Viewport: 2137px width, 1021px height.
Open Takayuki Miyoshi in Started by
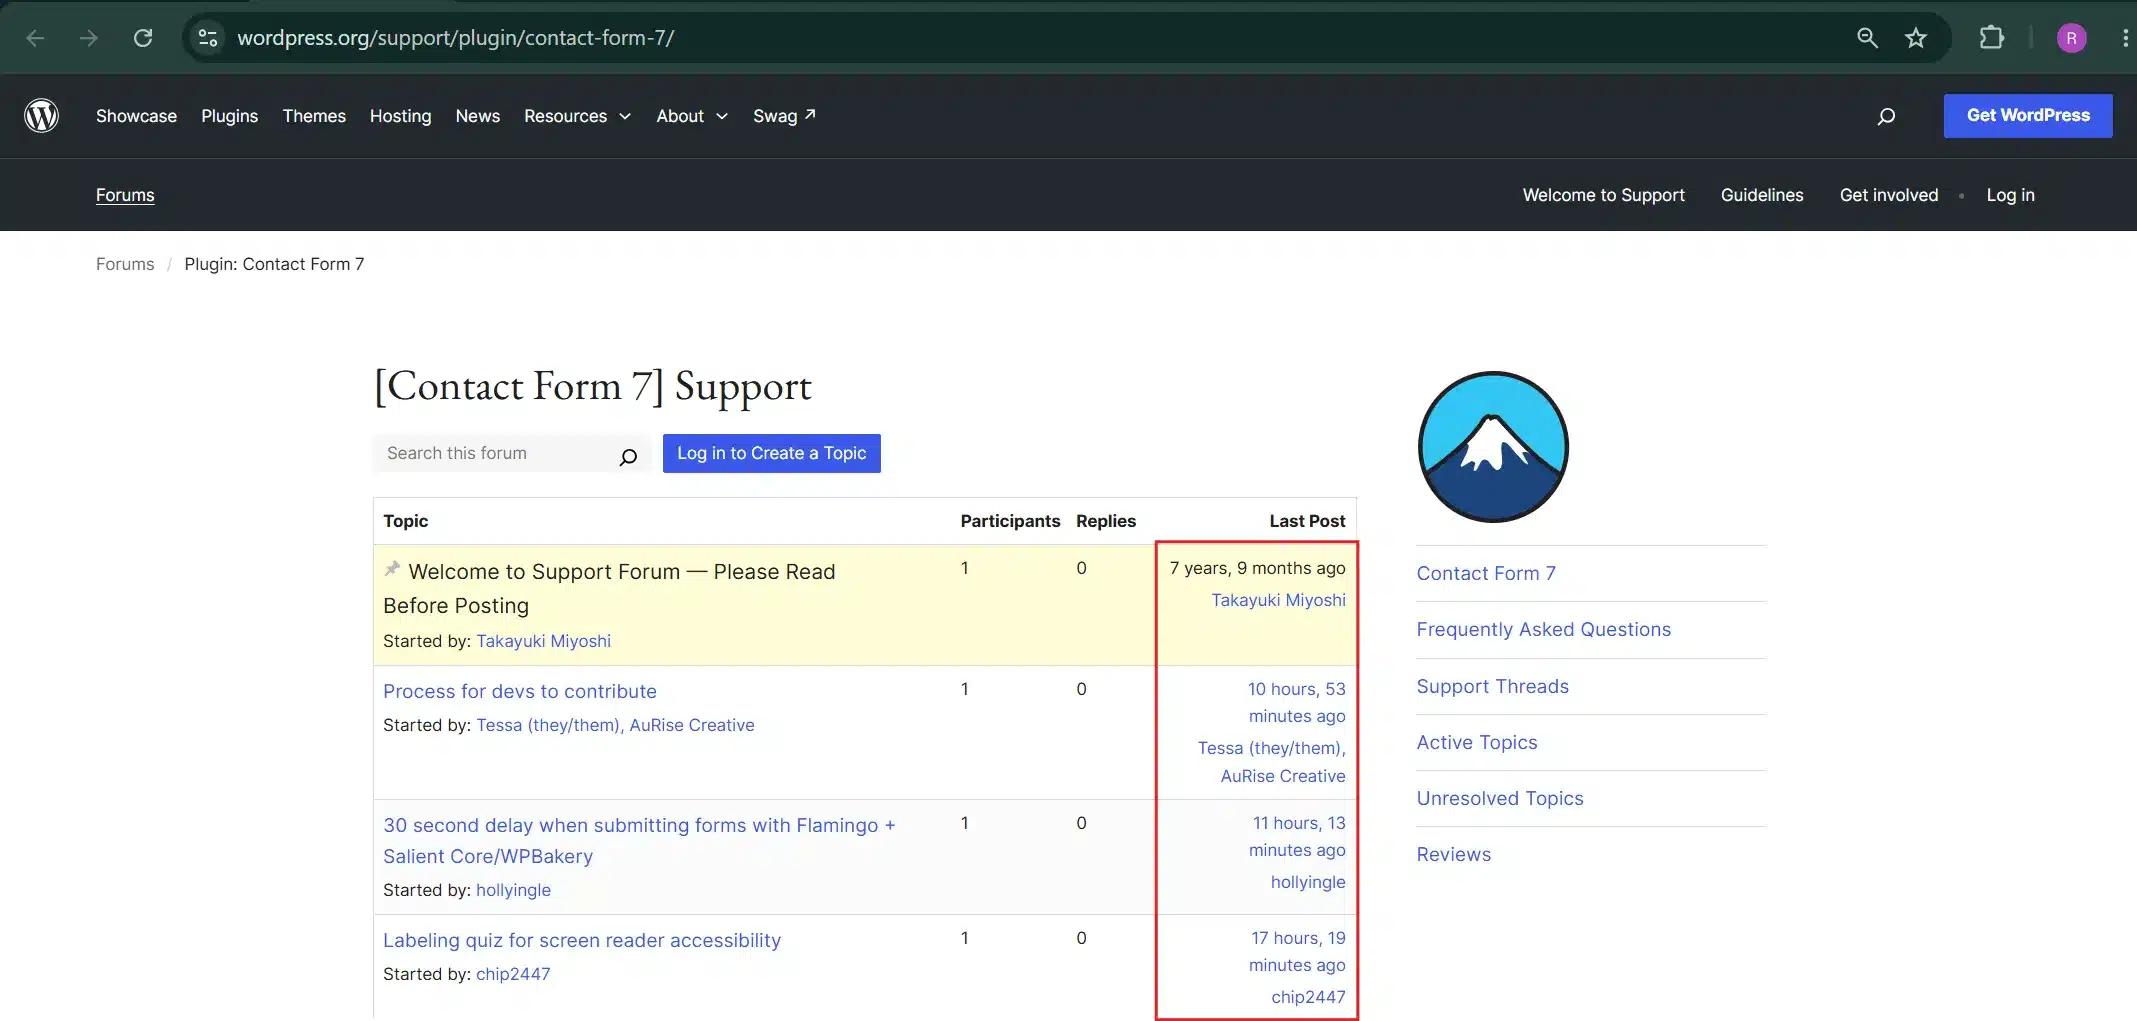(x=543, y=641)
